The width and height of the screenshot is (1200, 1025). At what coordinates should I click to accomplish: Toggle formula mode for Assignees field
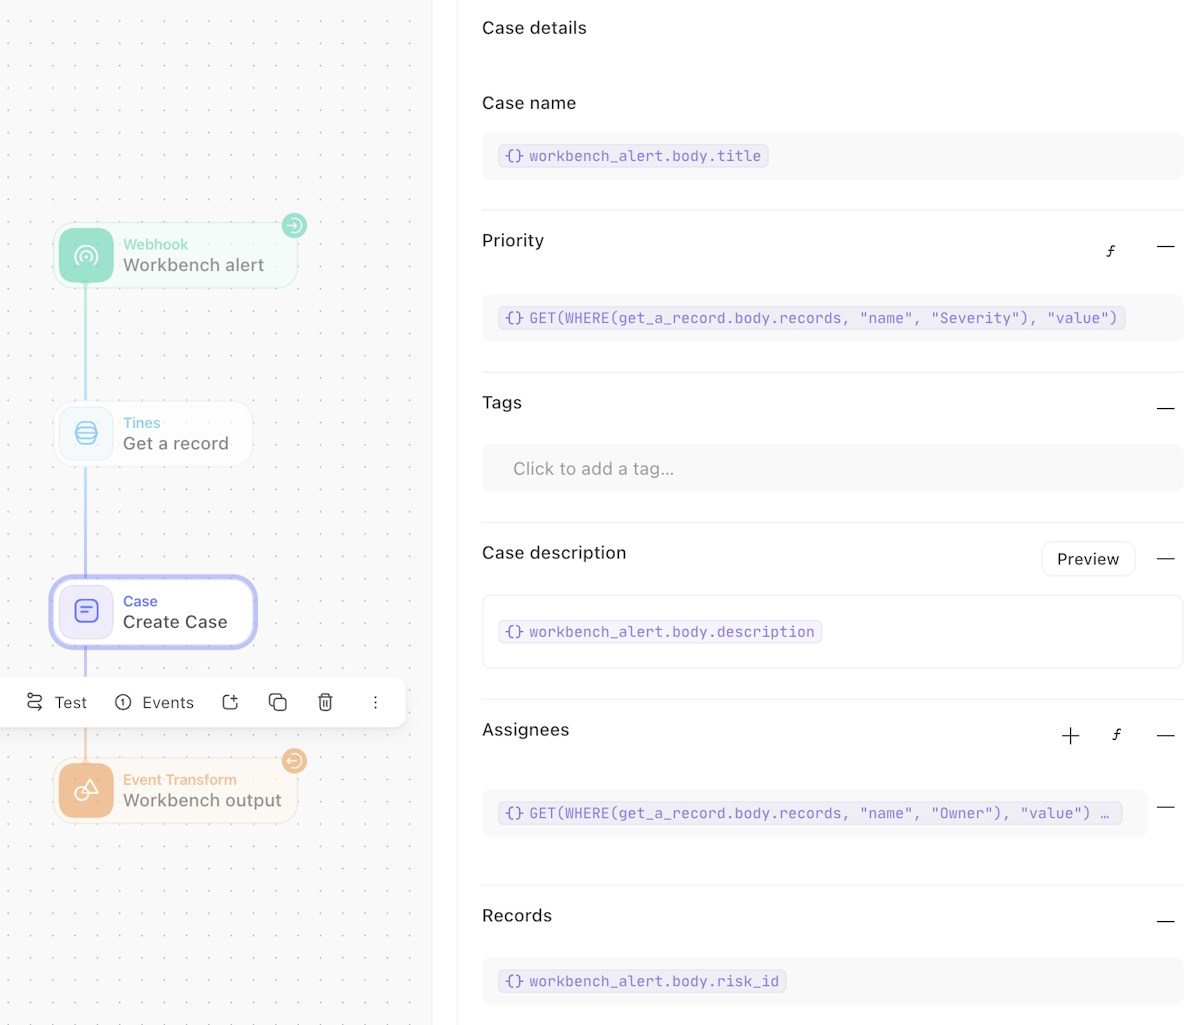point(1116,735)
